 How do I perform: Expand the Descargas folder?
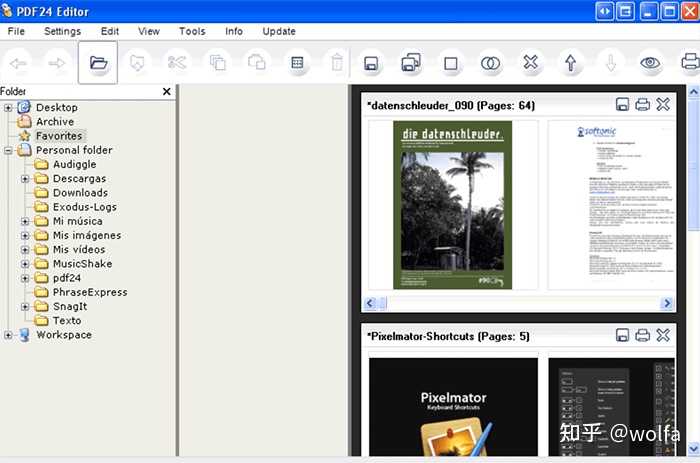tap(25, 179)
